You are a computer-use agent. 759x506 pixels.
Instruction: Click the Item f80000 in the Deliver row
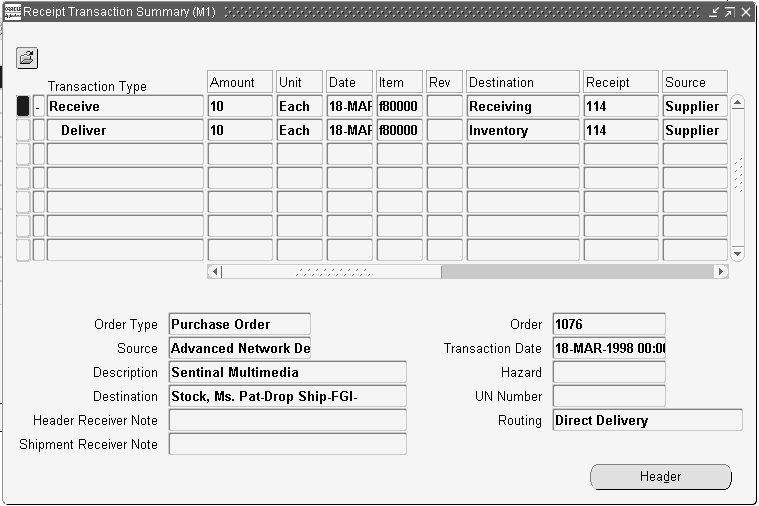(x=399, y=130)
